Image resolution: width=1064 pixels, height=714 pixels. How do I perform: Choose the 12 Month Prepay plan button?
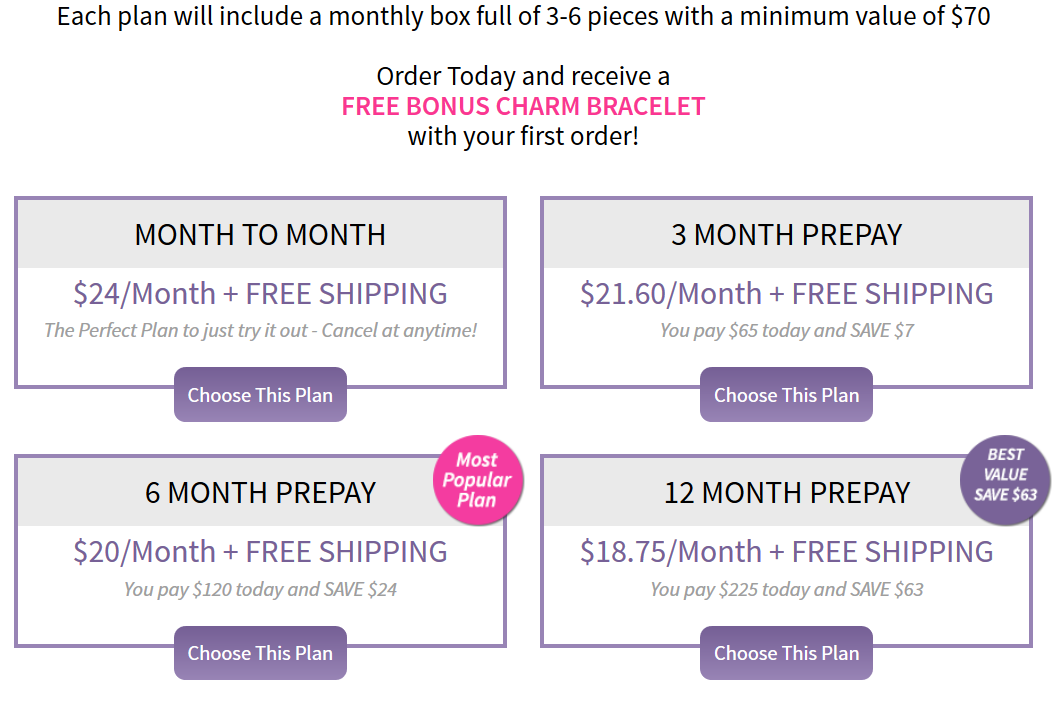[786, 652]
